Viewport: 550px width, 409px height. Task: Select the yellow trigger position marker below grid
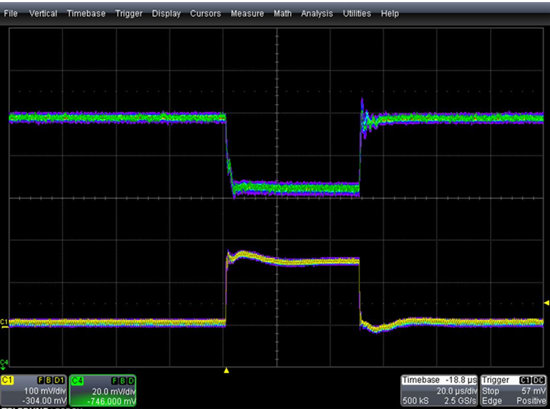(226, 370)
